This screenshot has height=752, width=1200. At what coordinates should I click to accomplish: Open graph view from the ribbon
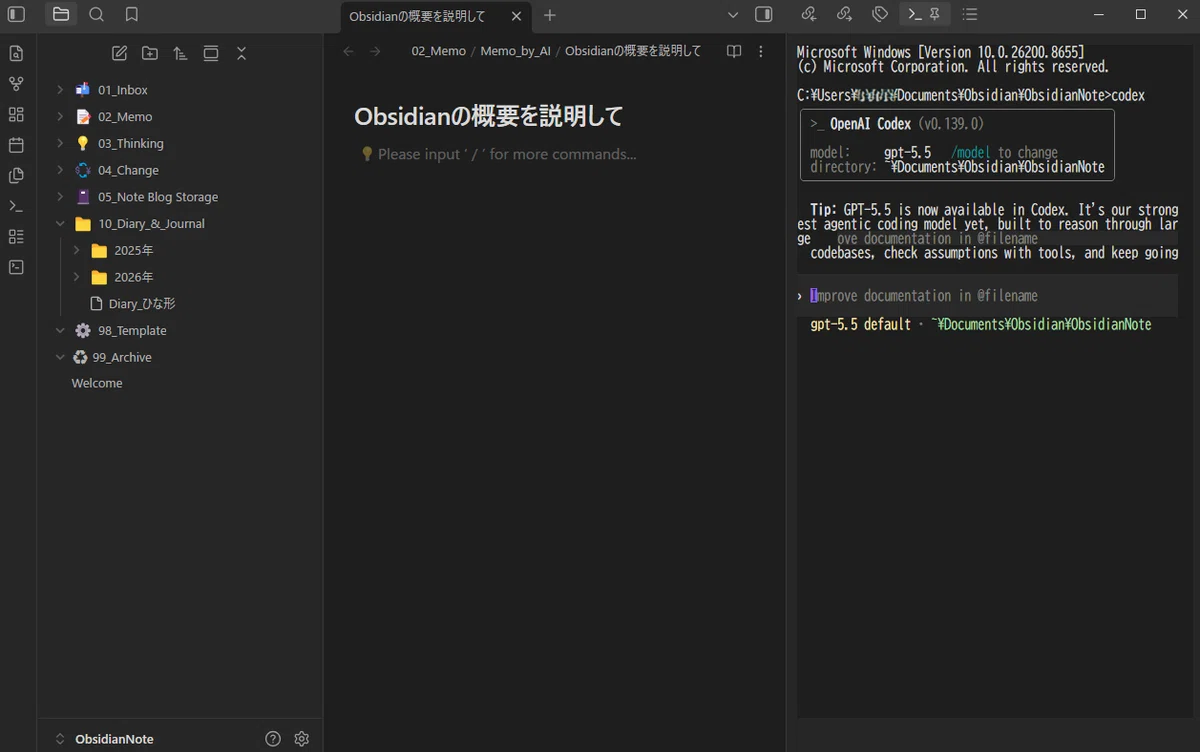(x=16, y=84)
